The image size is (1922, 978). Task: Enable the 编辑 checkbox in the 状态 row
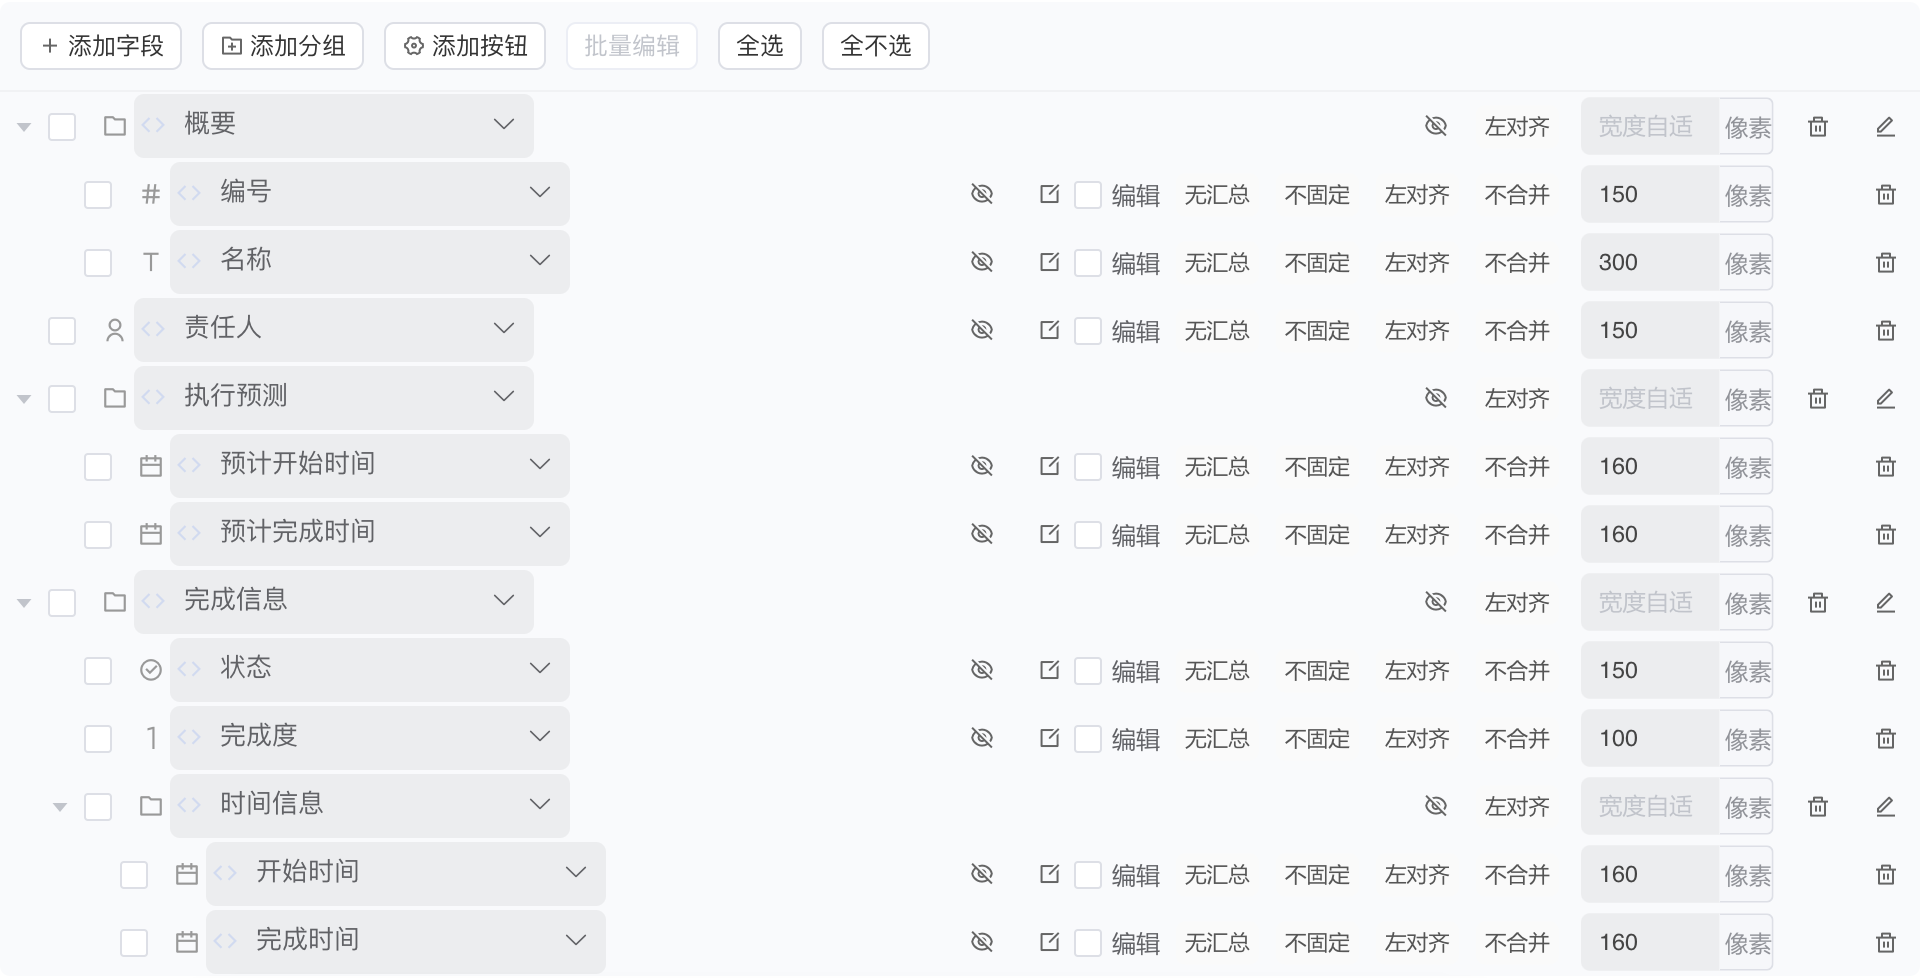pos(1088,669)
